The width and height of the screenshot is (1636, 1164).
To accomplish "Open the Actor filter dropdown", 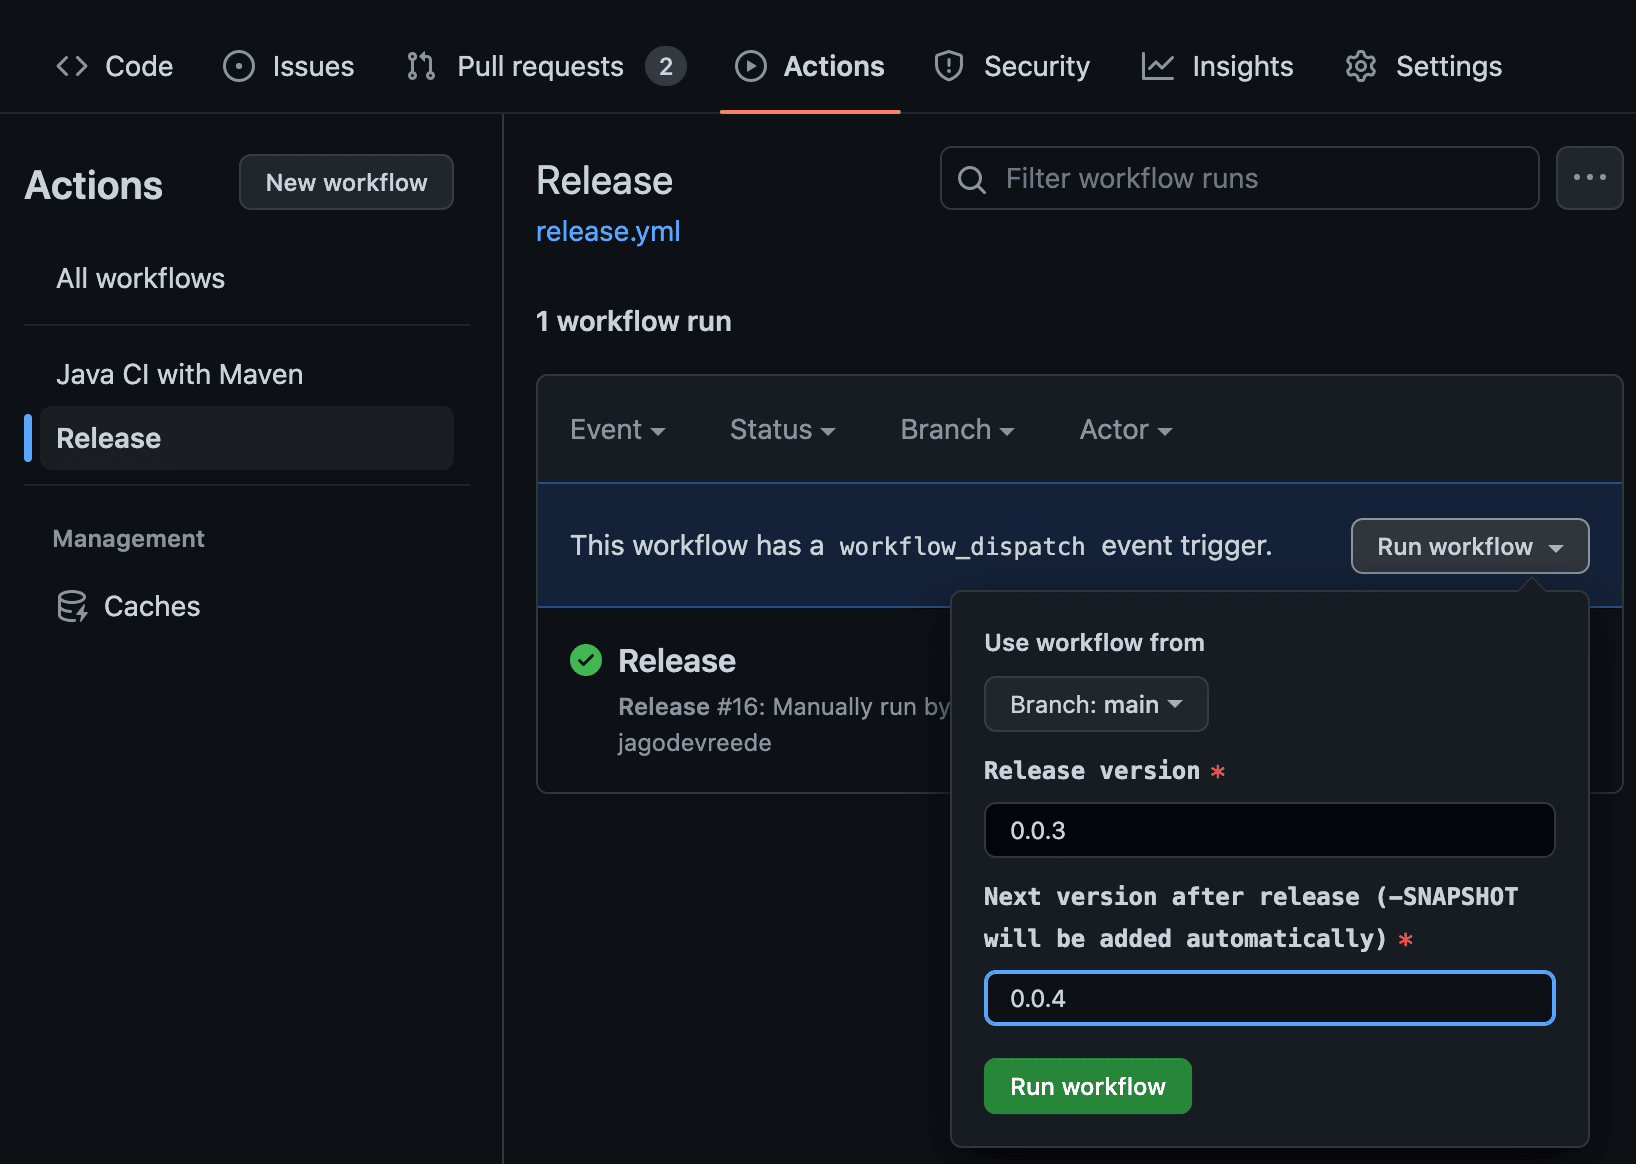I will click(x=1124, y=429).
